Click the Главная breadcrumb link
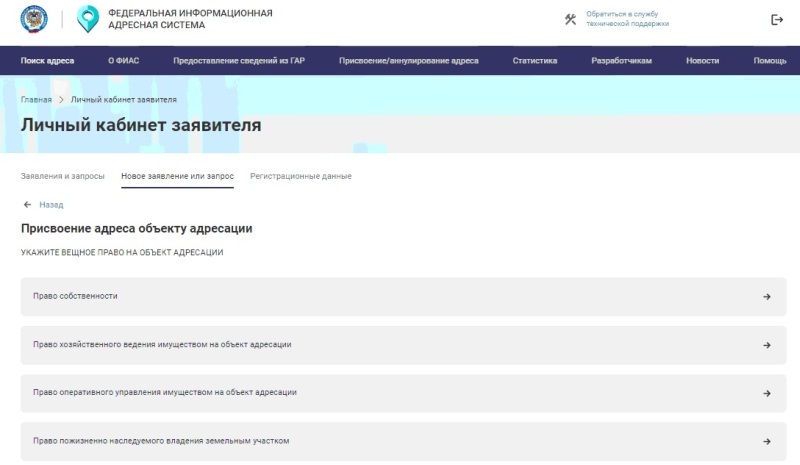This screenshot has width=800, height=465. click(x=36, y=100)
